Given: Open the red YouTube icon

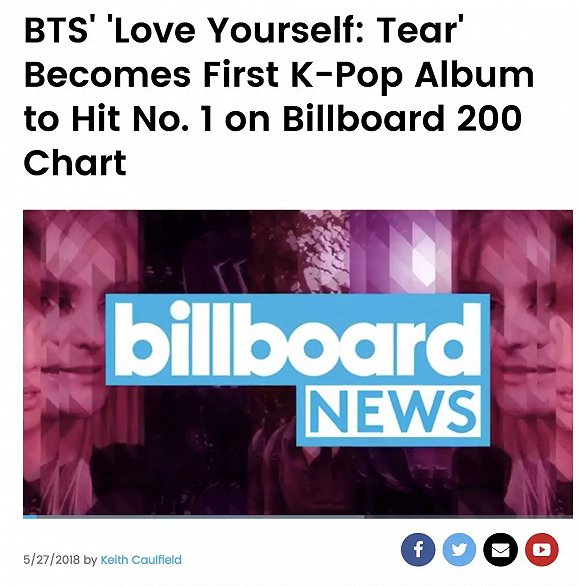Looking at the screenshot, I should (542, 550).
